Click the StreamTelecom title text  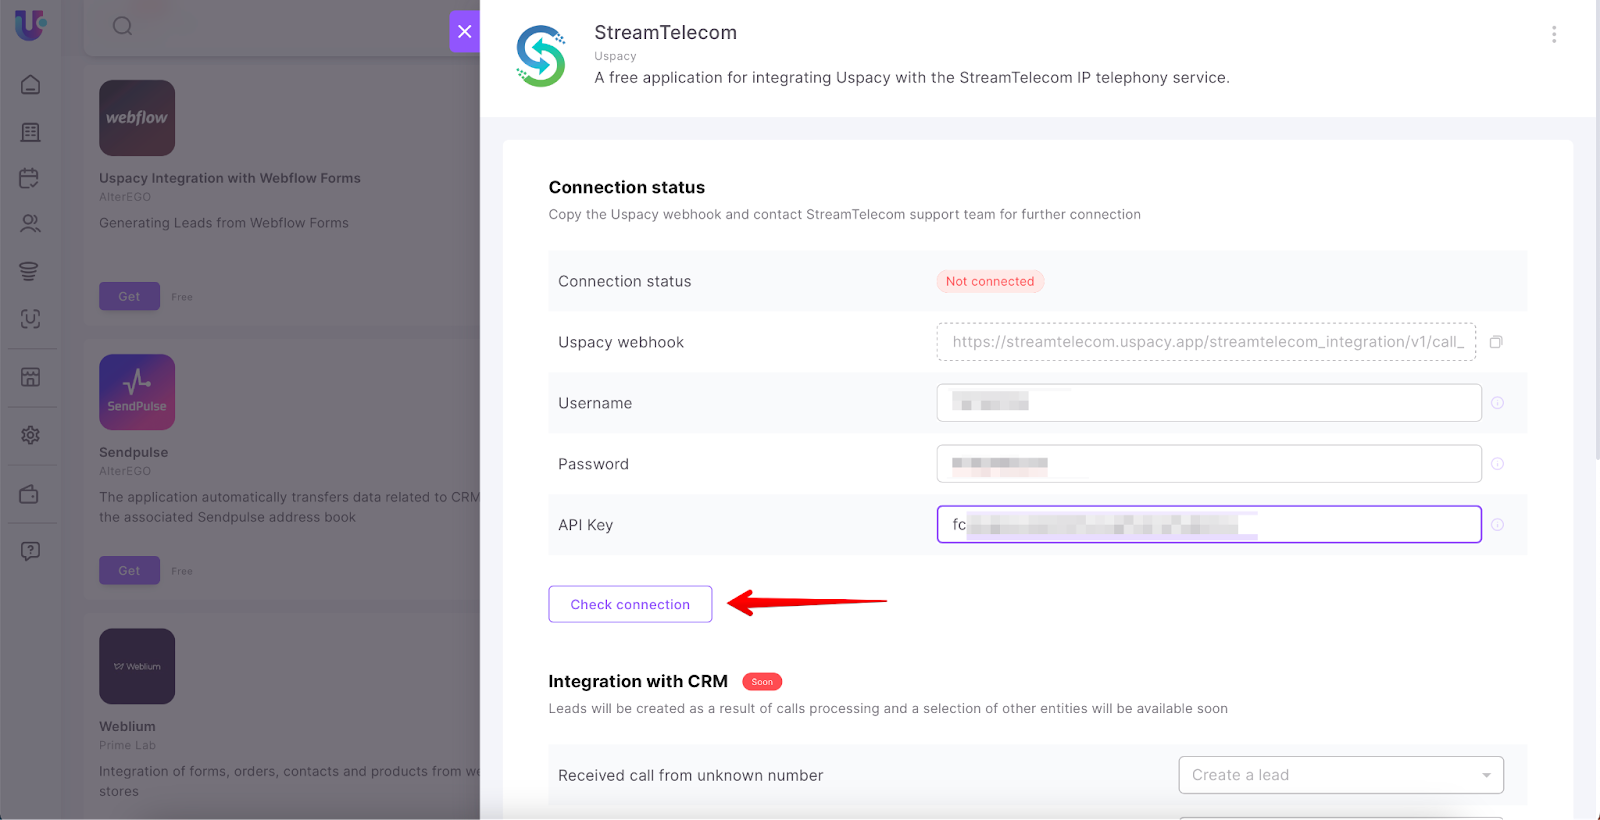coord(666,32)
